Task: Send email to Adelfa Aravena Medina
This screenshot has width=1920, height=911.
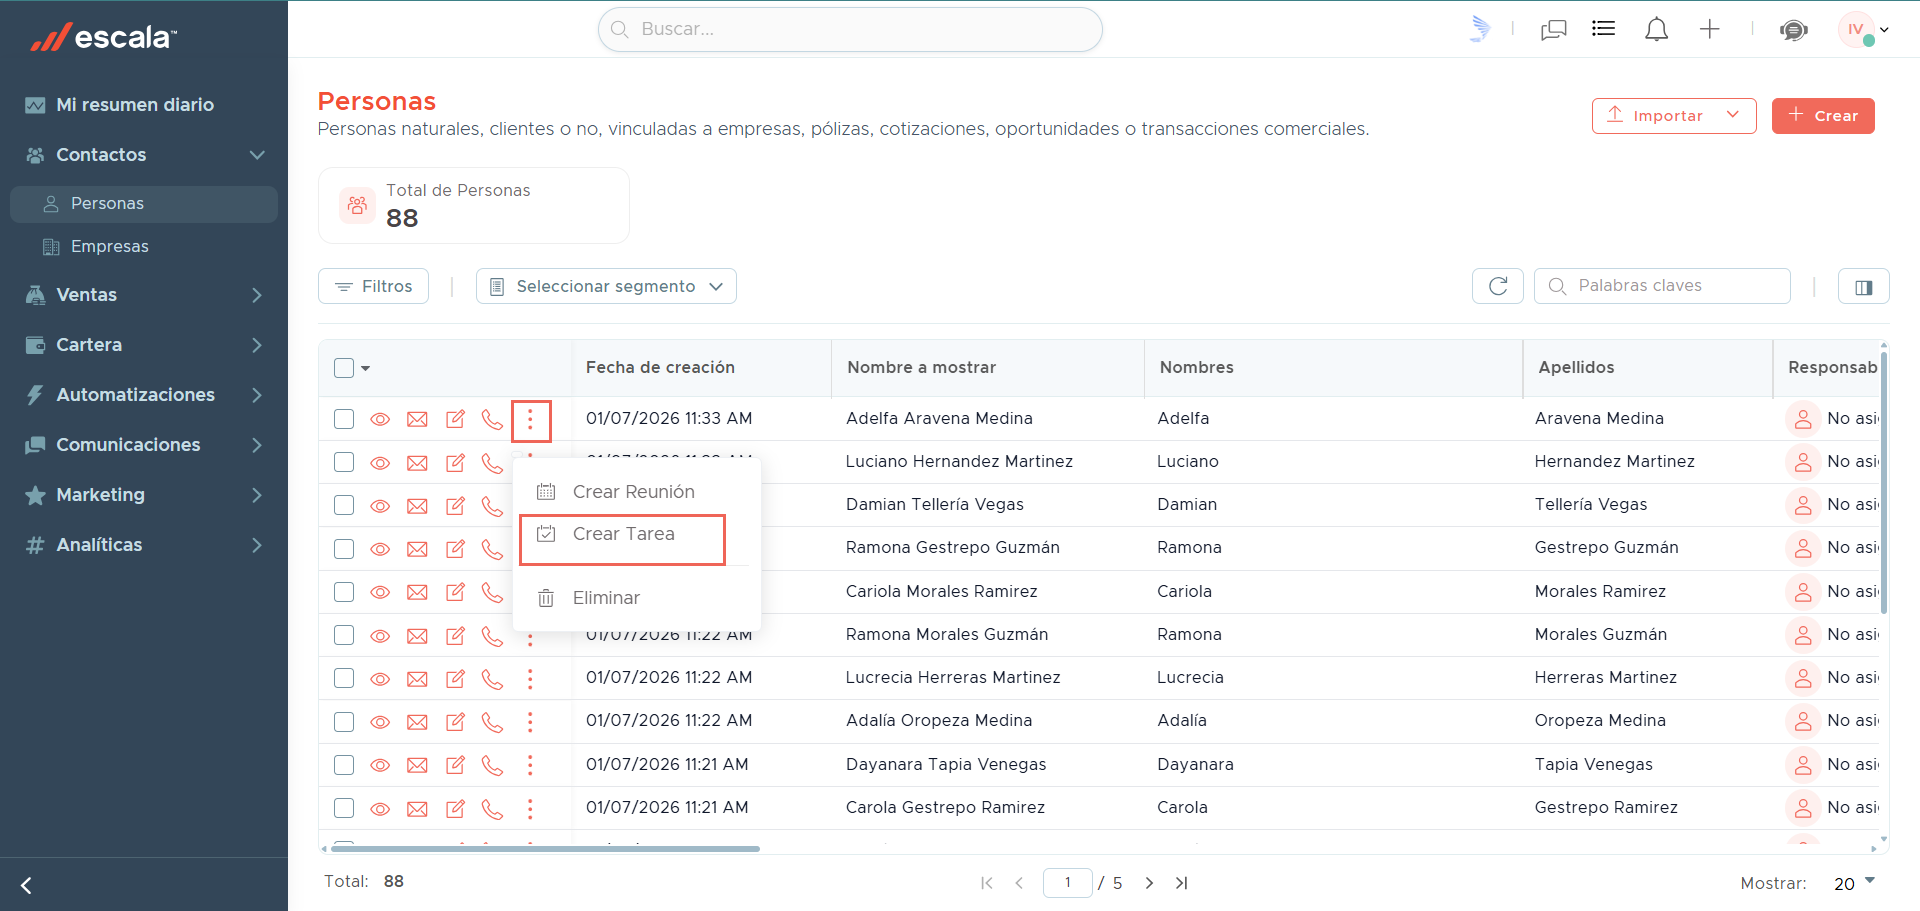Action: (x=417, y=419)
